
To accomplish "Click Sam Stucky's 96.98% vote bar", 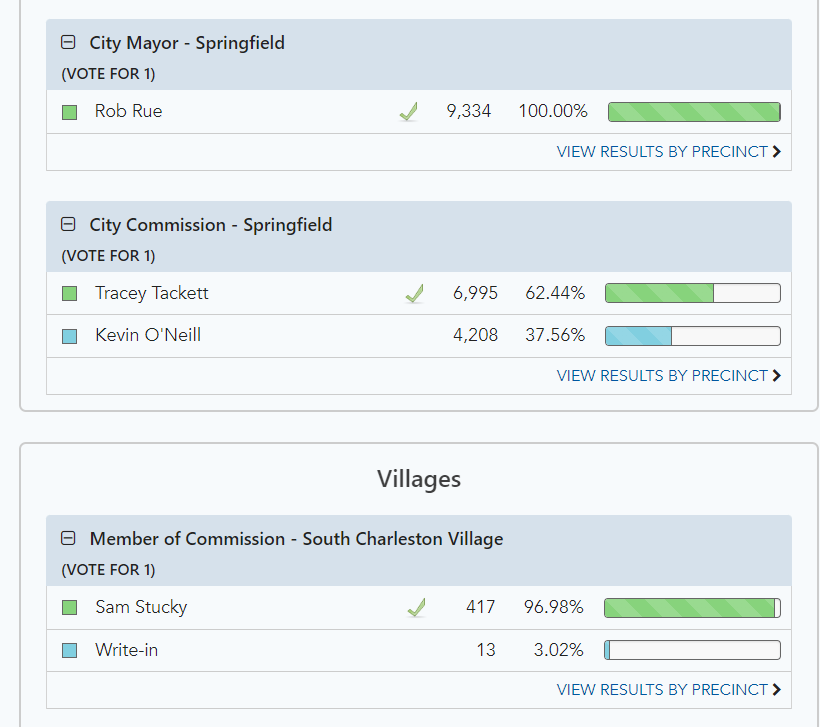I will tap(692, 608).
